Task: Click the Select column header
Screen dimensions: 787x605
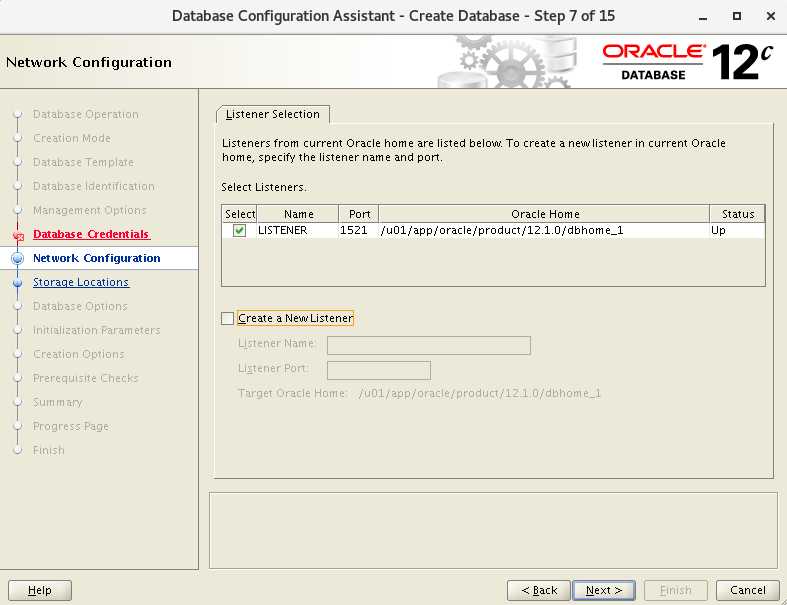Action: [x=240, y=214]
